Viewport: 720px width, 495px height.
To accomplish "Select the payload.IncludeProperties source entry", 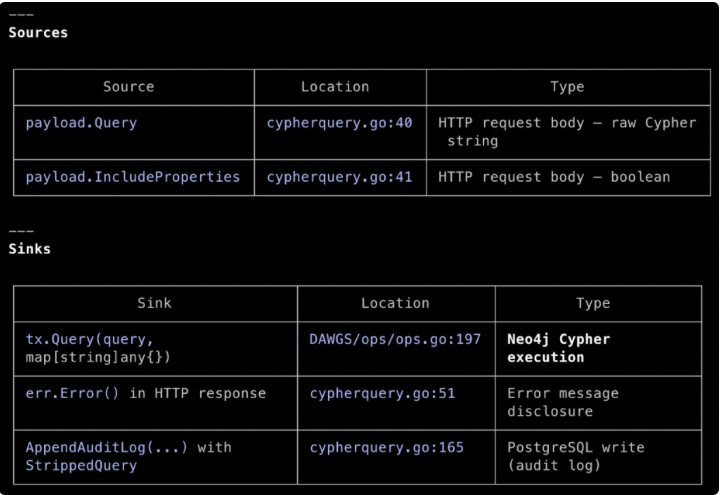I will (x=133, y=177).
